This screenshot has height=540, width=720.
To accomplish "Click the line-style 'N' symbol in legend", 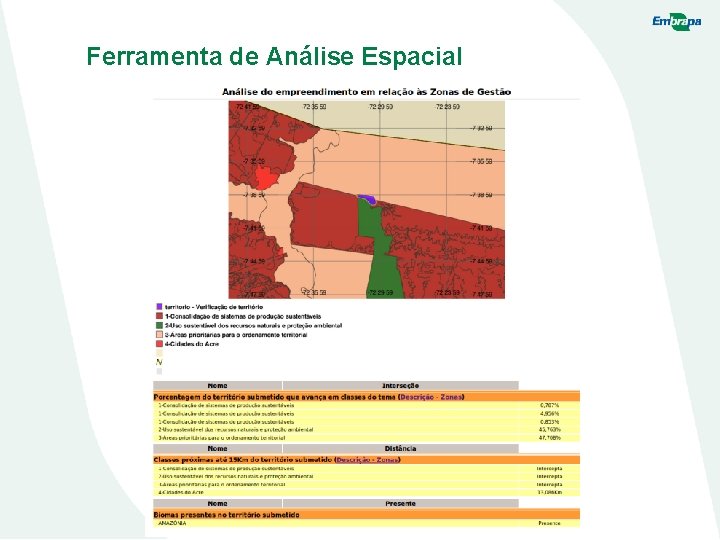I will coord(159,362).
